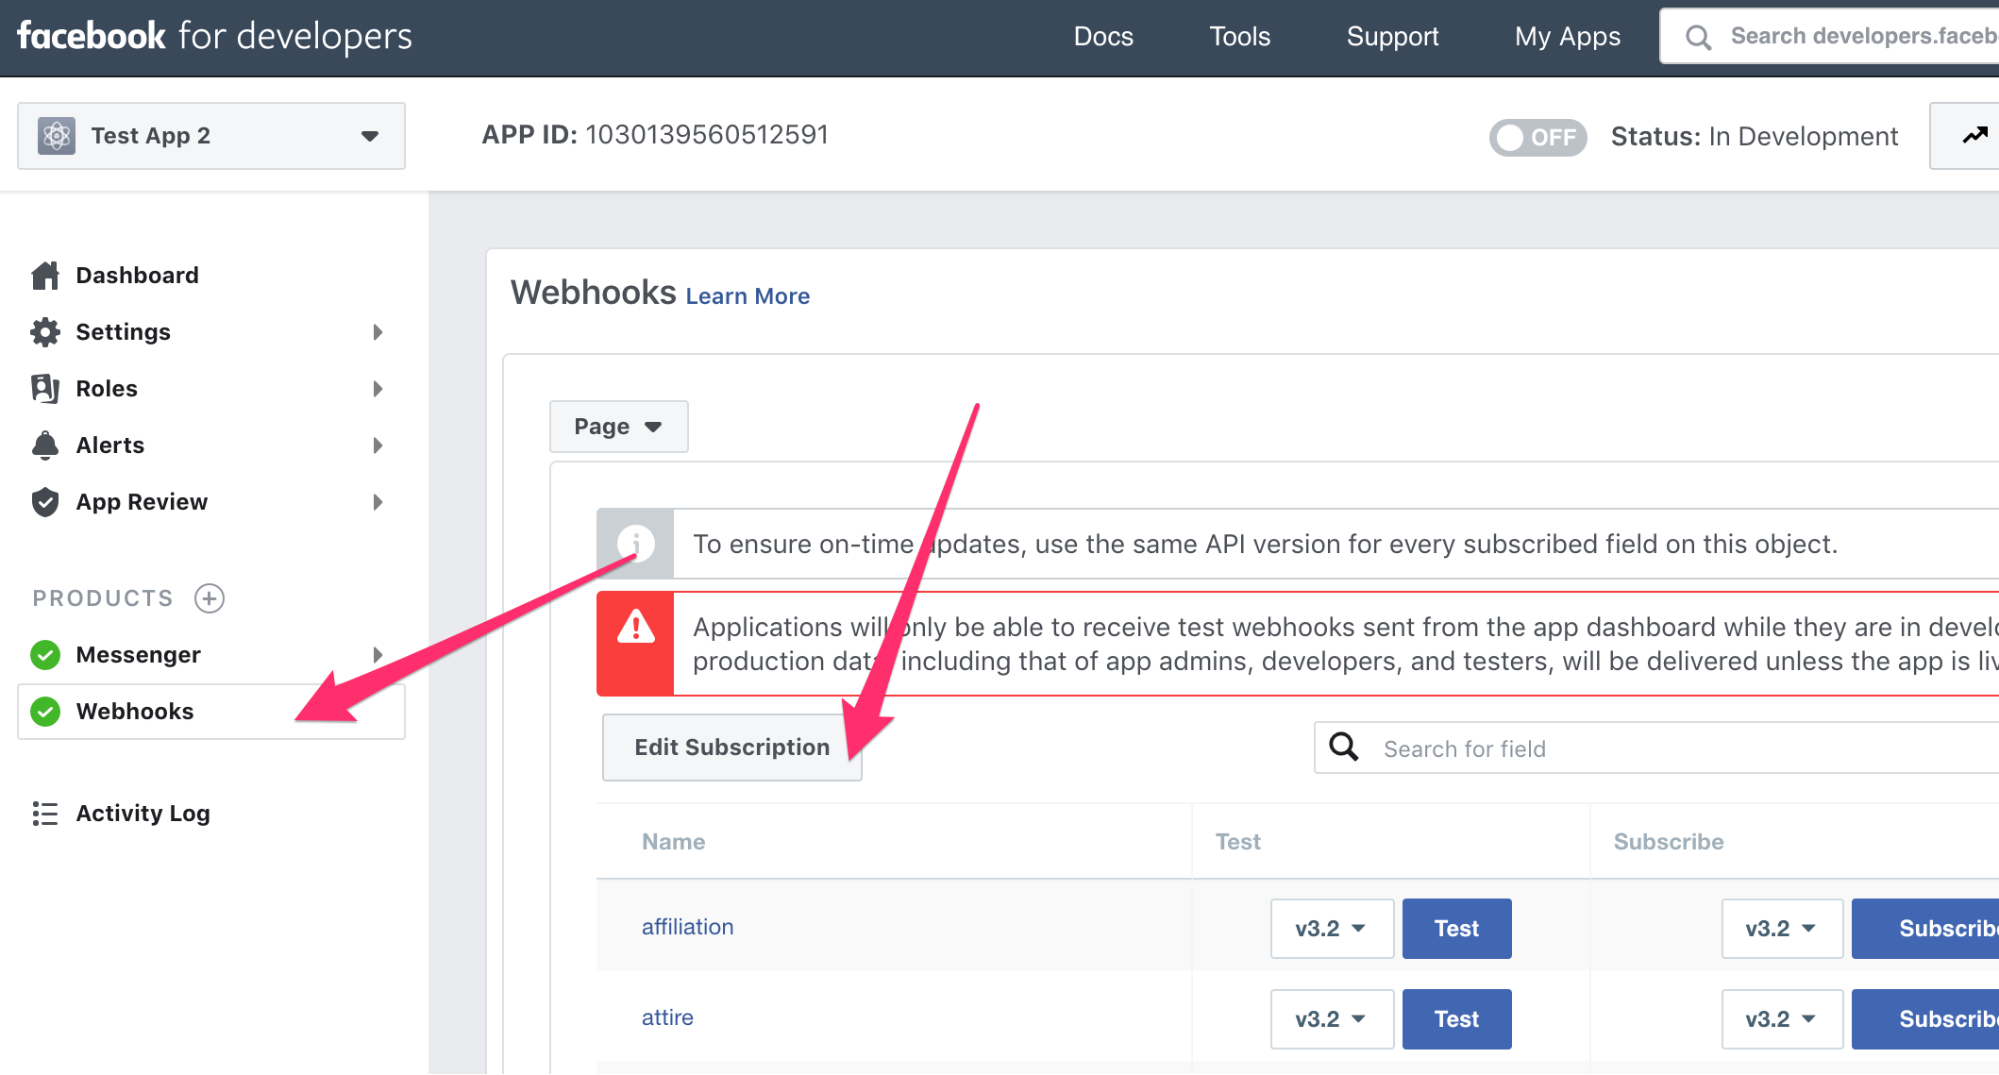Open the Support menu
Viewport: 1999px width, 1075px height.
[1392, 37]
